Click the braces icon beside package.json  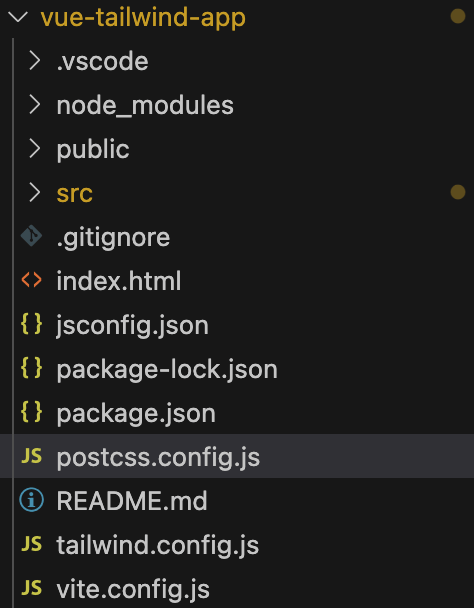[x=31, y=411]
